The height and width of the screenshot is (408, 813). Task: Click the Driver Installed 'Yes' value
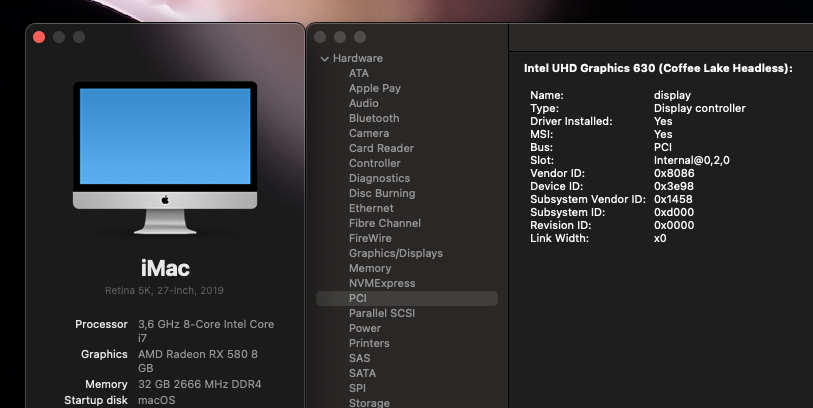click(663, 121)
